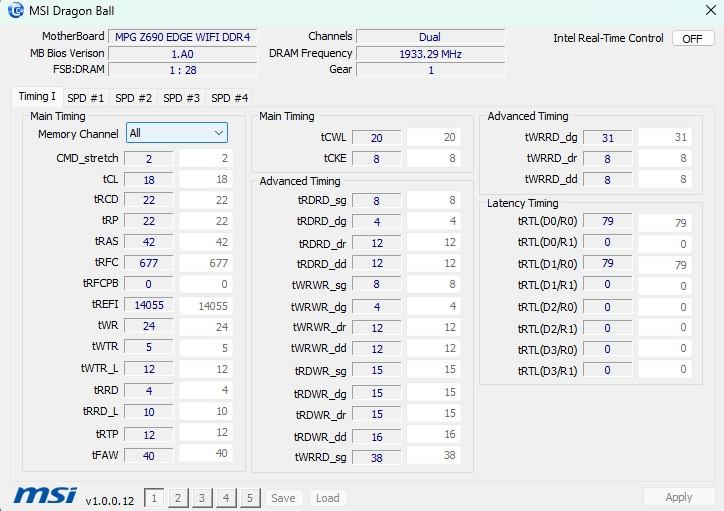Screen dimensions: 724x511
Task: Click the FSB:DRAM 1 : 28 value
Action: 182,70
